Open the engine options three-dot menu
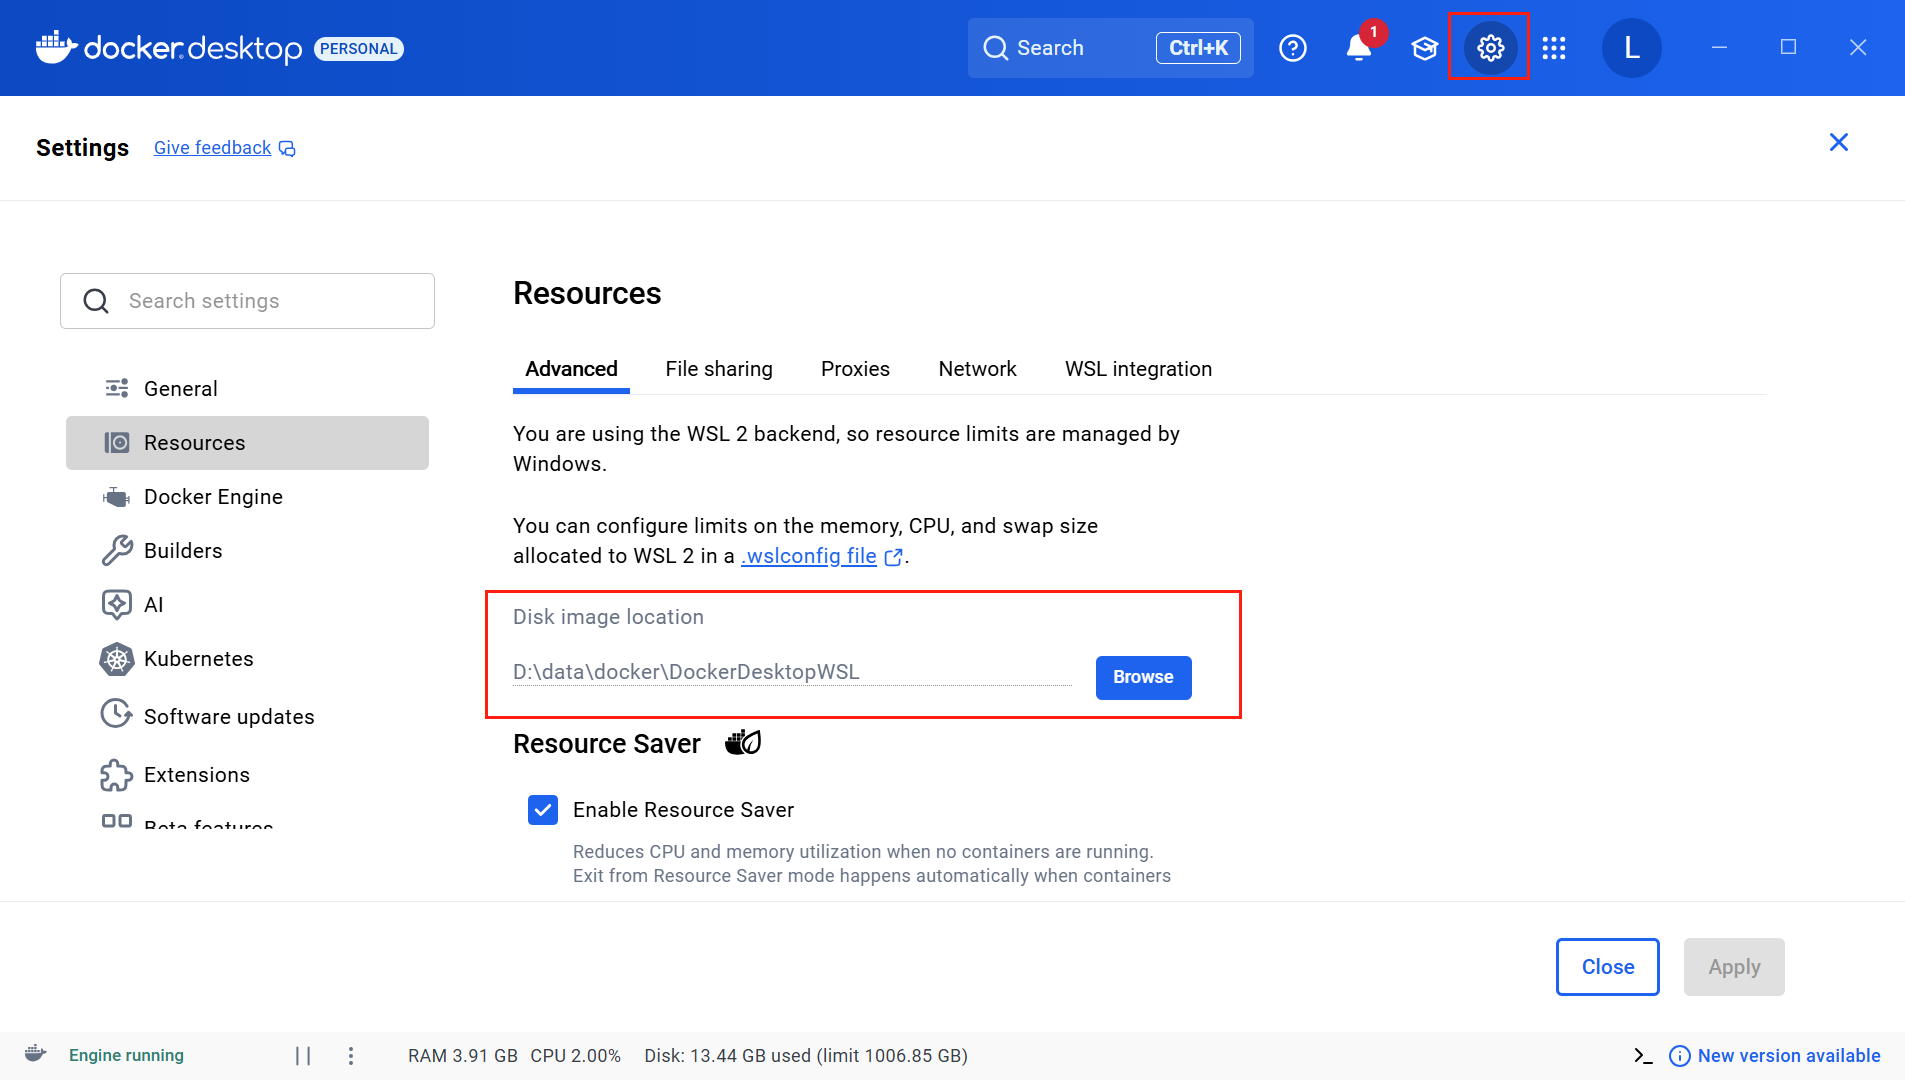The width and height of the screenshot is (1905, 1080). pos(351,1056)
